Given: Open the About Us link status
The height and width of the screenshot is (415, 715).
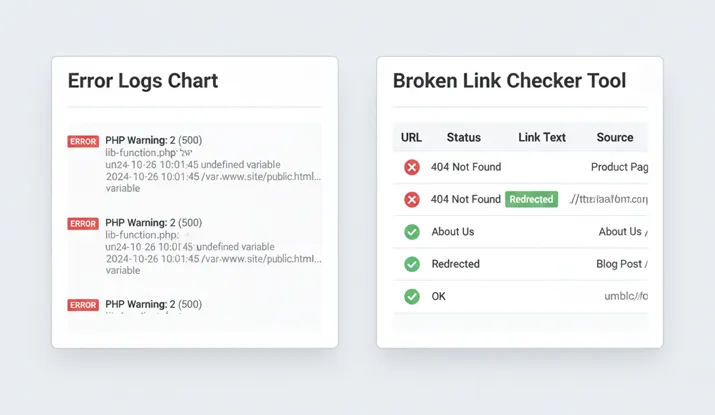Looking at the screenshot, I should [x=452, y=232].
